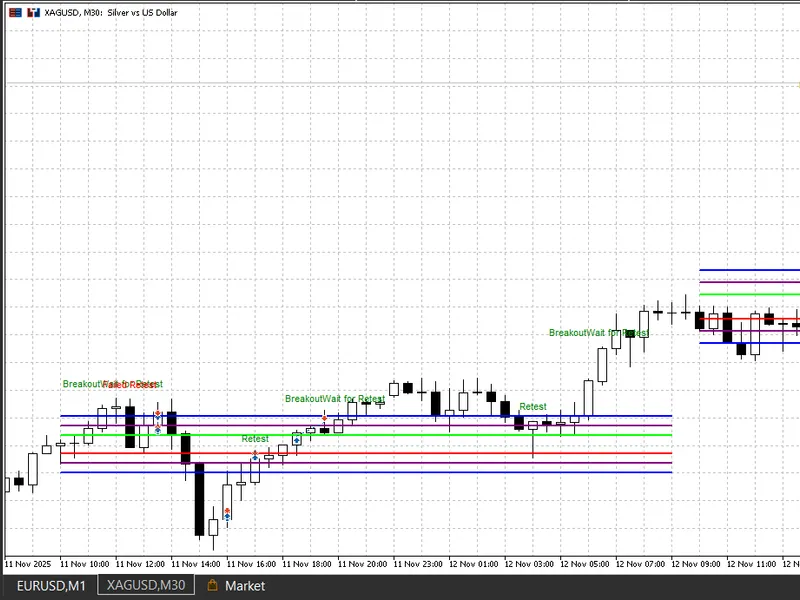The height and width of the screenshot is (600, 800).
Task: Switch to the EURUSD,M1 chart tab
Action: (51, 585)
